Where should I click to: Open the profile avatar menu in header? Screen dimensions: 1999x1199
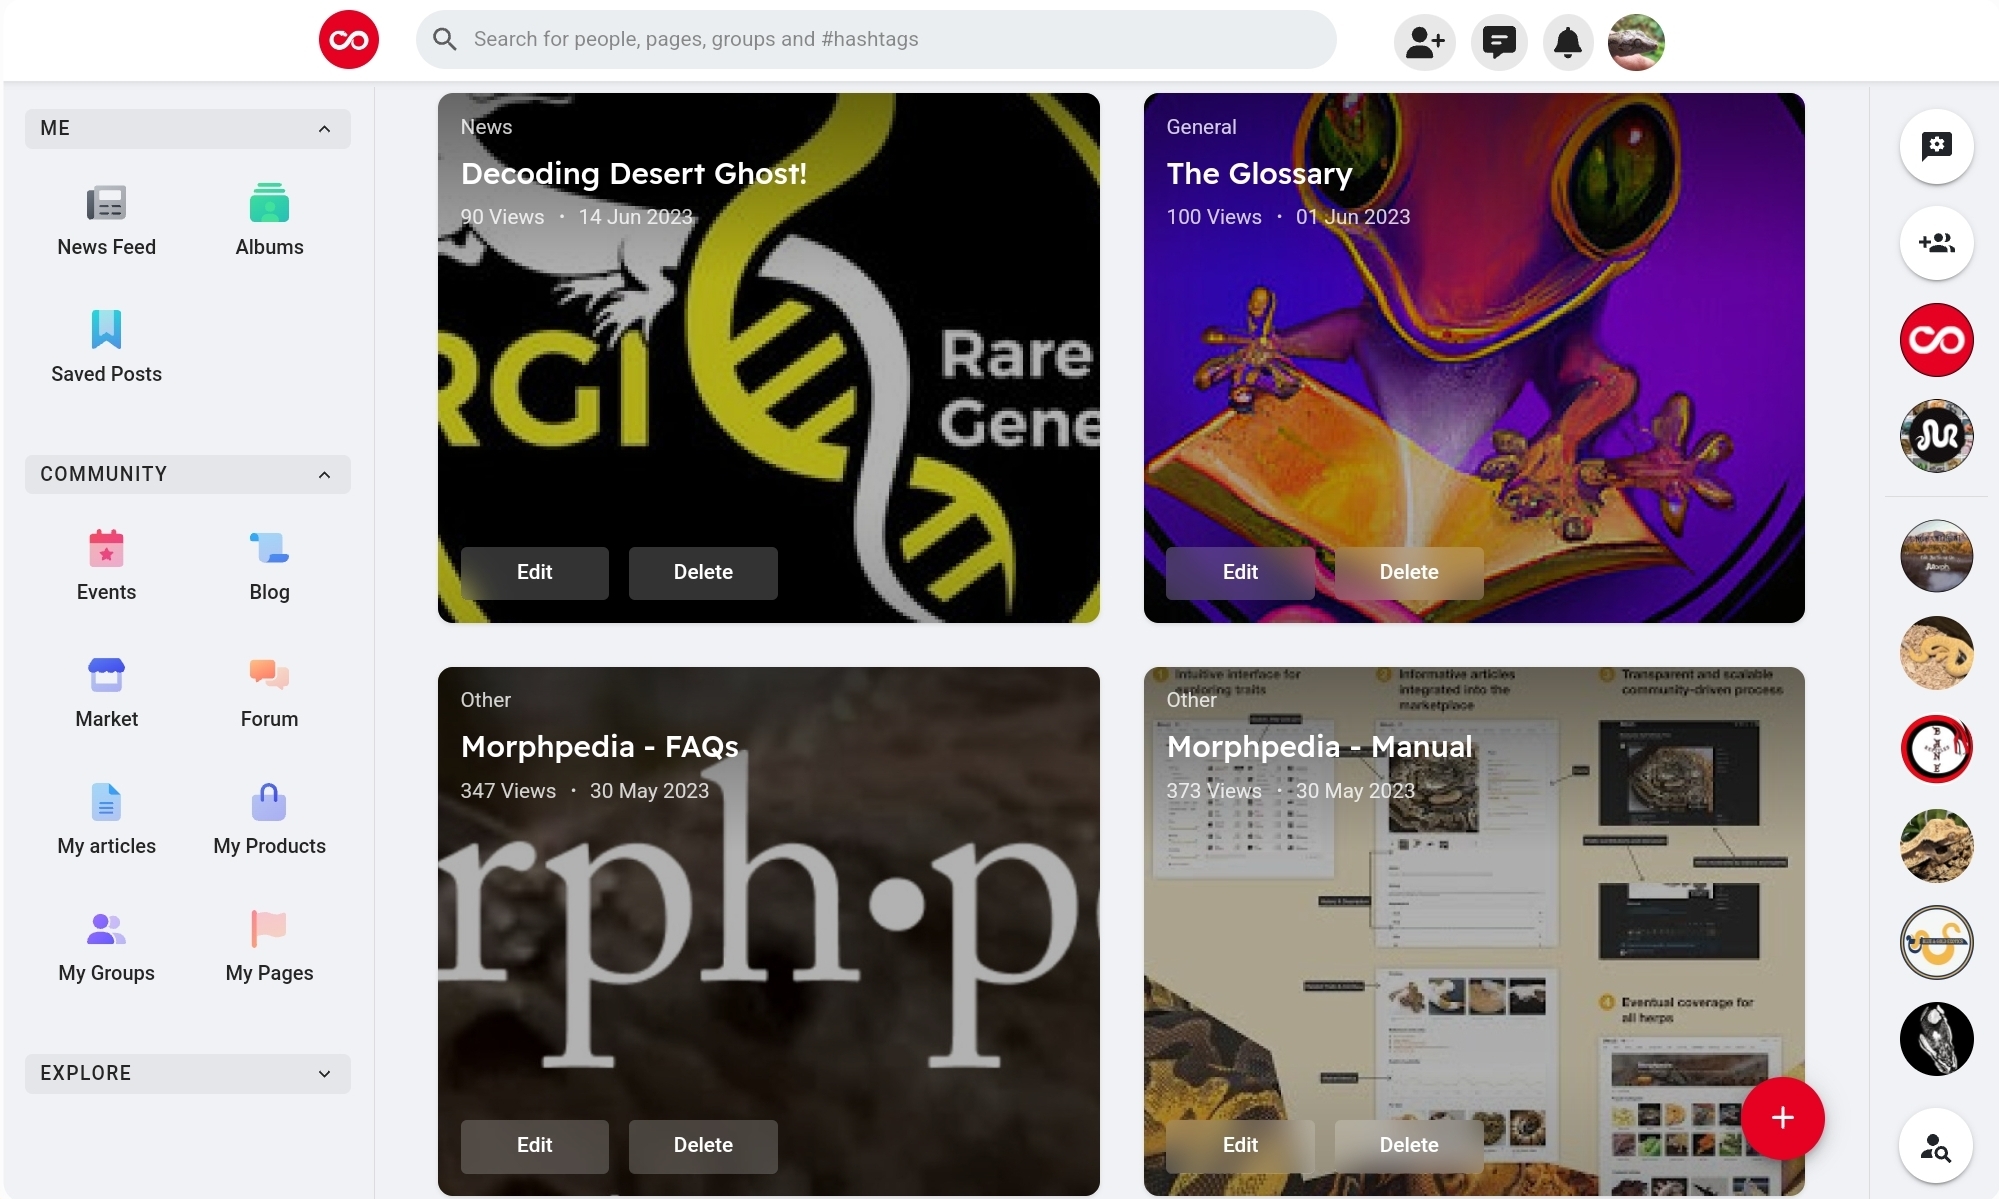pyautogui.click(x=1636, y=42)
